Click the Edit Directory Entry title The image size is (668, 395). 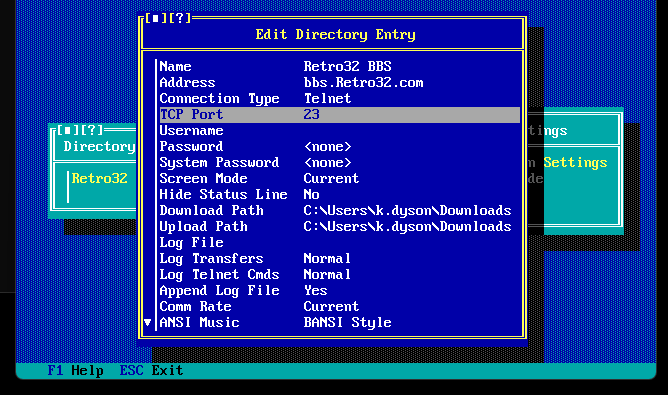coord(335,35)
